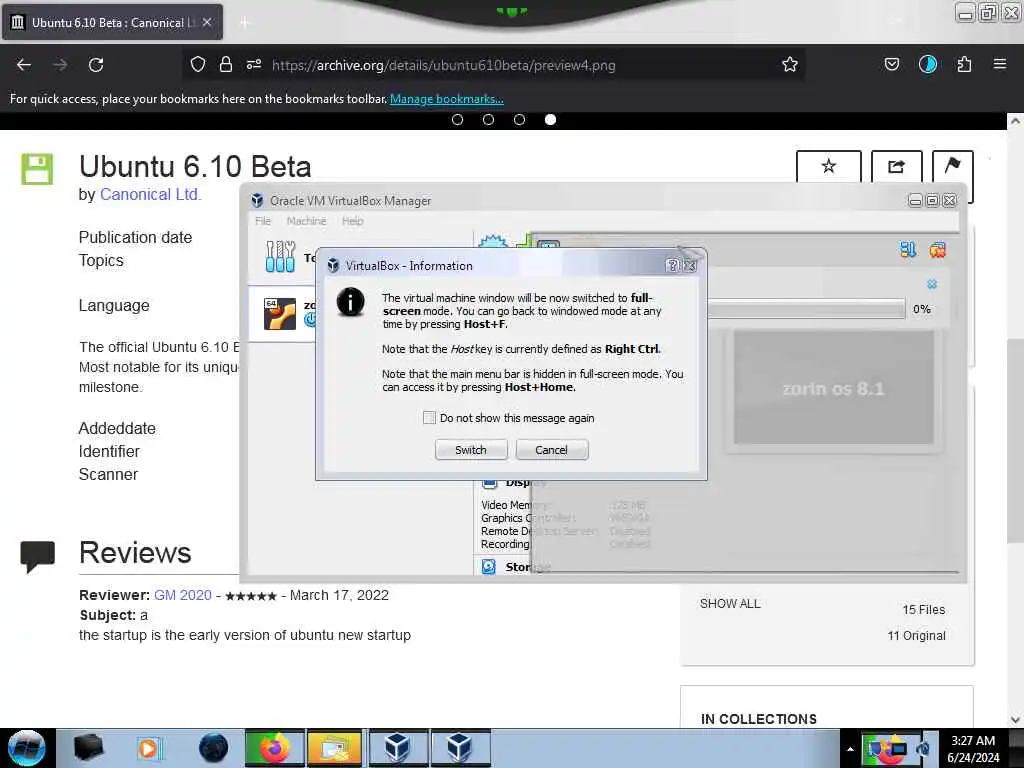Click the padlock site security icon

tap(226, 64)
